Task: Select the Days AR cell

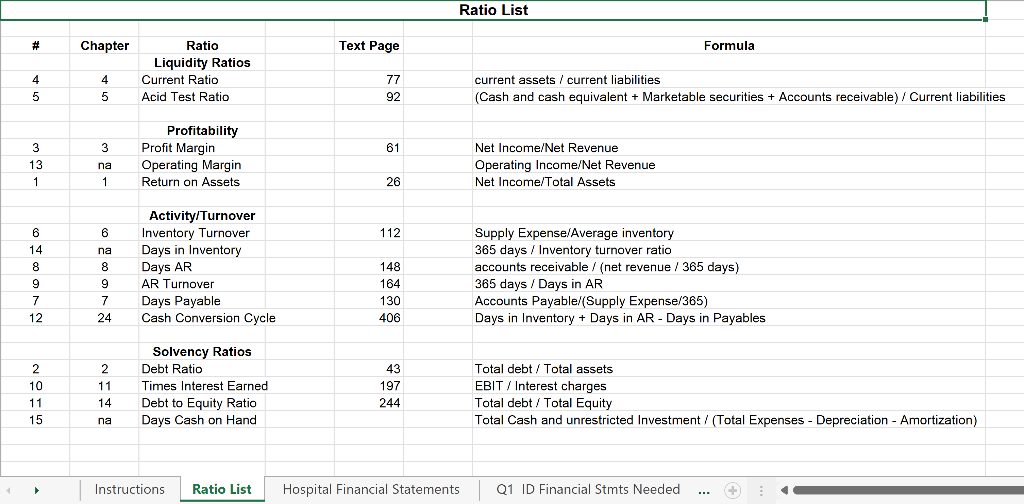Action: (202, 266)
